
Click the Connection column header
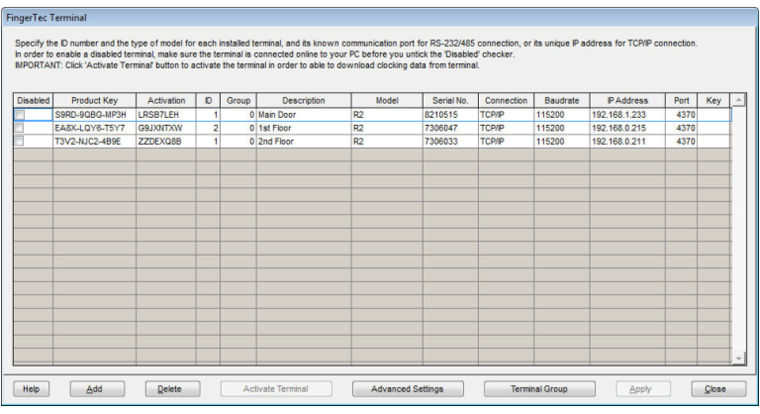click(506, 100)
